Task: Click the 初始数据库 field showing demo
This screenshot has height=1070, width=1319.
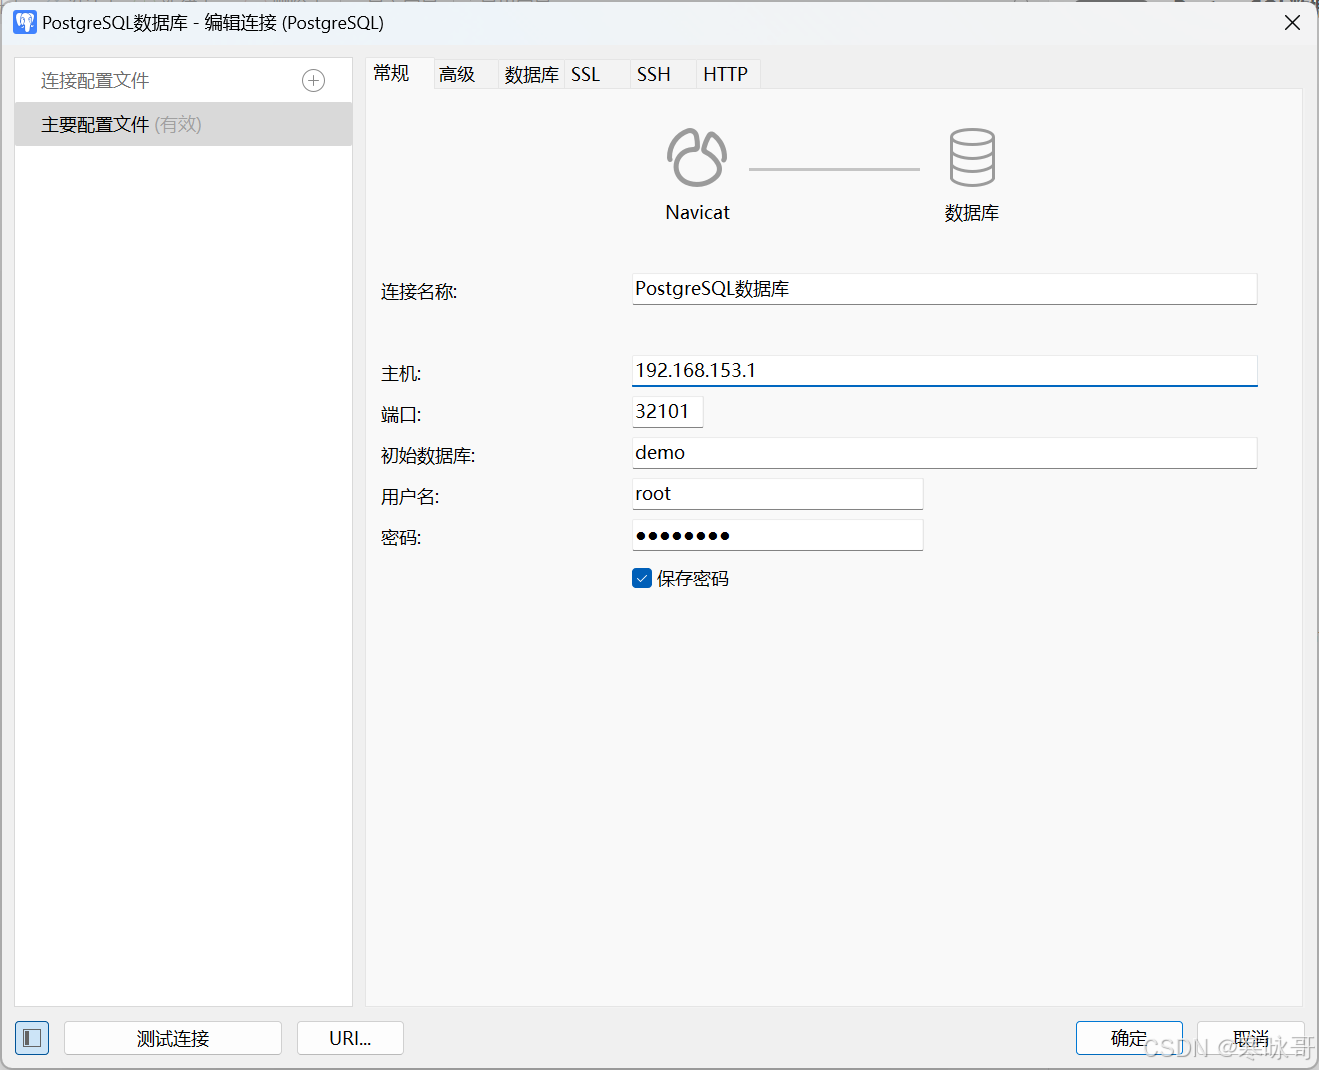Action: pos(945,453)
